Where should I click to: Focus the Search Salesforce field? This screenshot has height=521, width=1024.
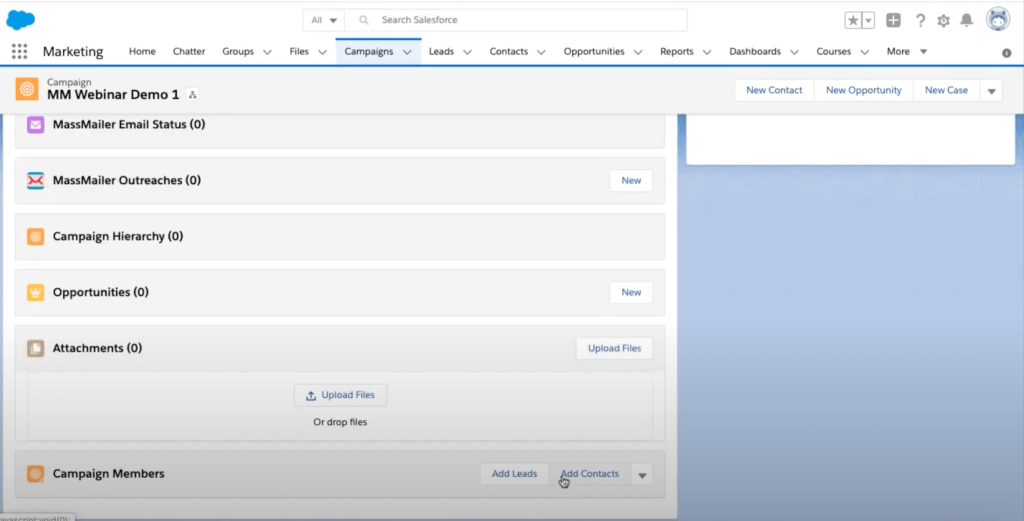[516, 20]
